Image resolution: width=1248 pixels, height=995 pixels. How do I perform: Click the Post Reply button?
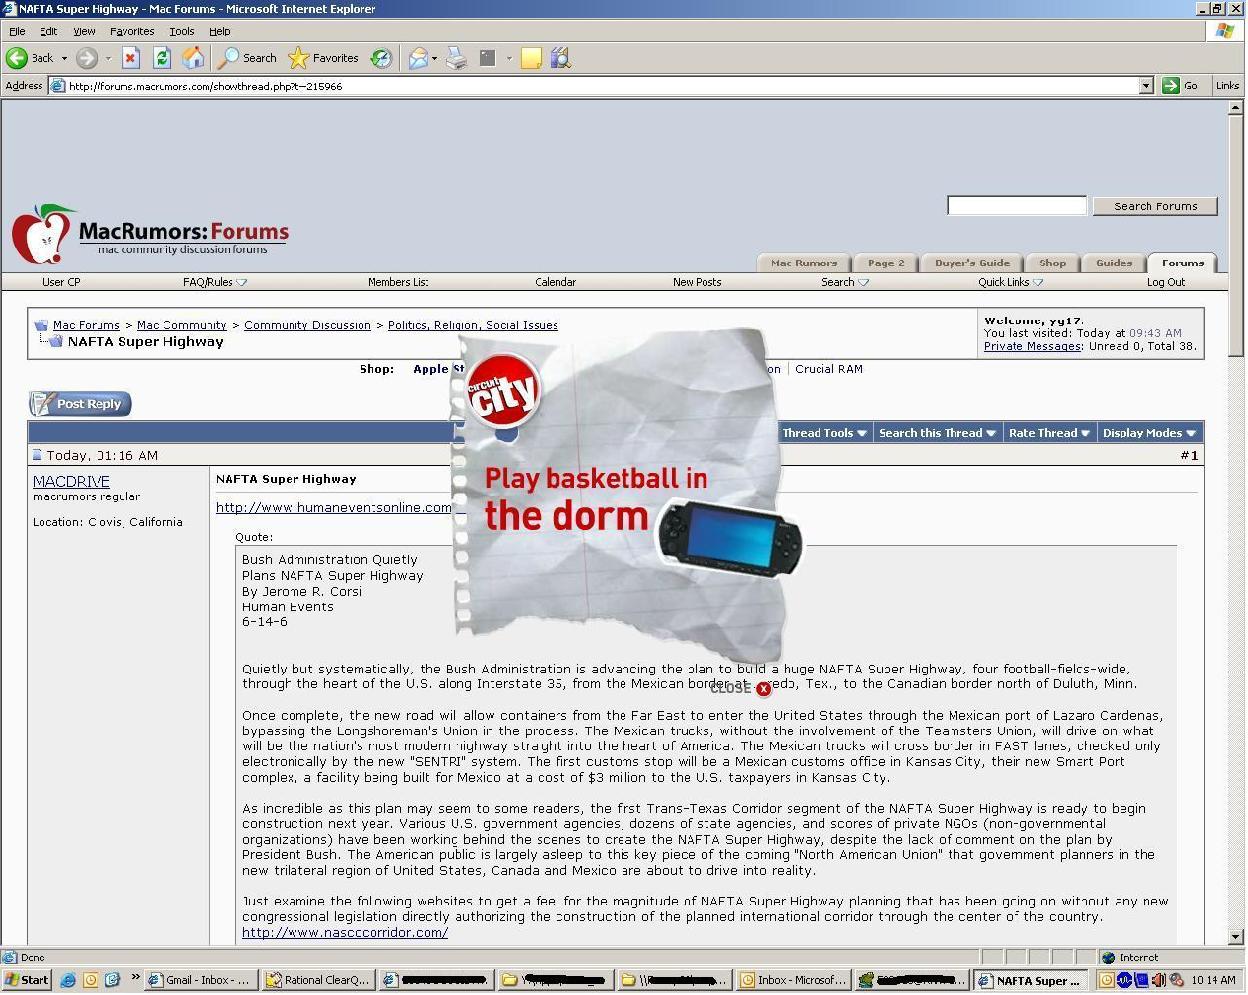point(80,404)
